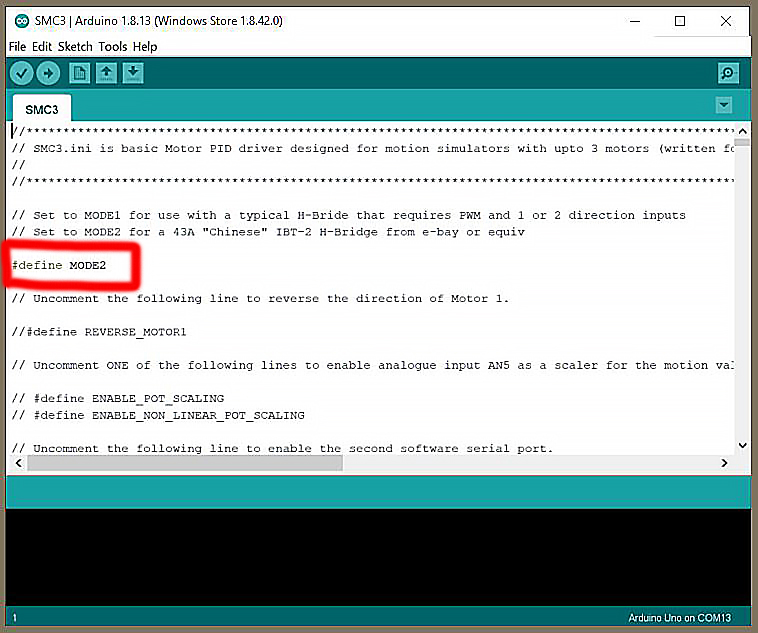Click the 'SMC3.ini is basic Motor PID' comment
This screenshot has height=633, width=758.
click(x=373, y=148)
